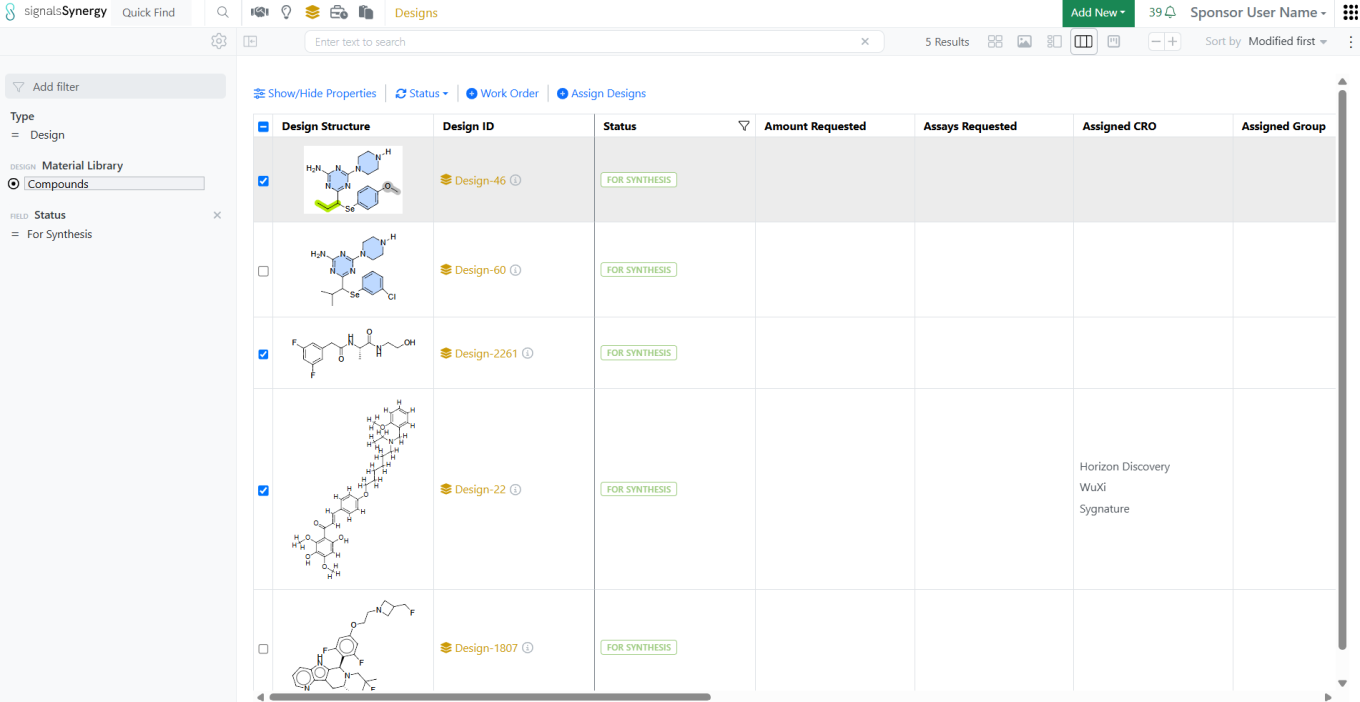Screen dimensions: 1360x702
Task: Click the Status column filter icon
Action: pos(743,126)
